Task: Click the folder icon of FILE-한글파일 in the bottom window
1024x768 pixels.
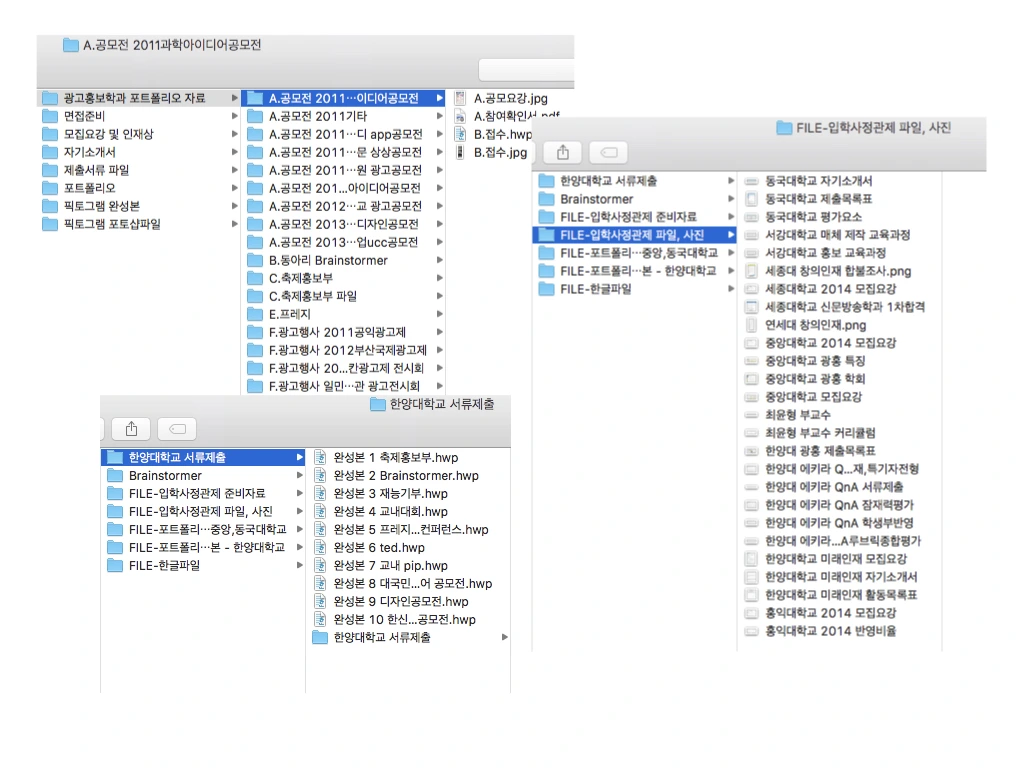Action: (x=115, y=566)
